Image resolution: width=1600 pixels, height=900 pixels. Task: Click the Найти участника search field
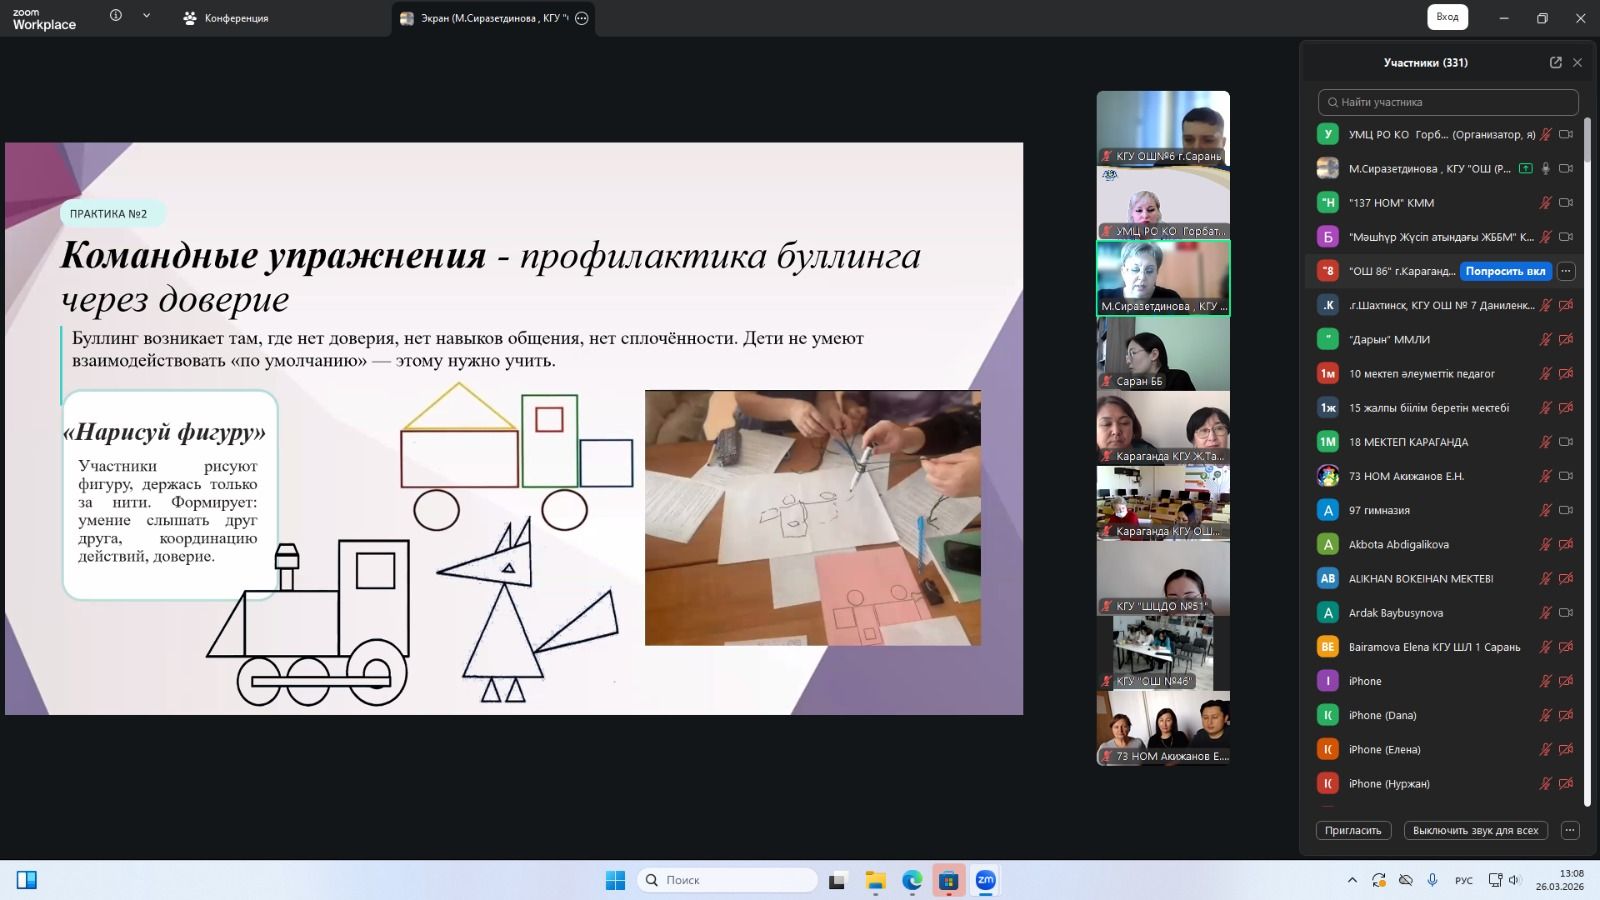click(1448, 102)
